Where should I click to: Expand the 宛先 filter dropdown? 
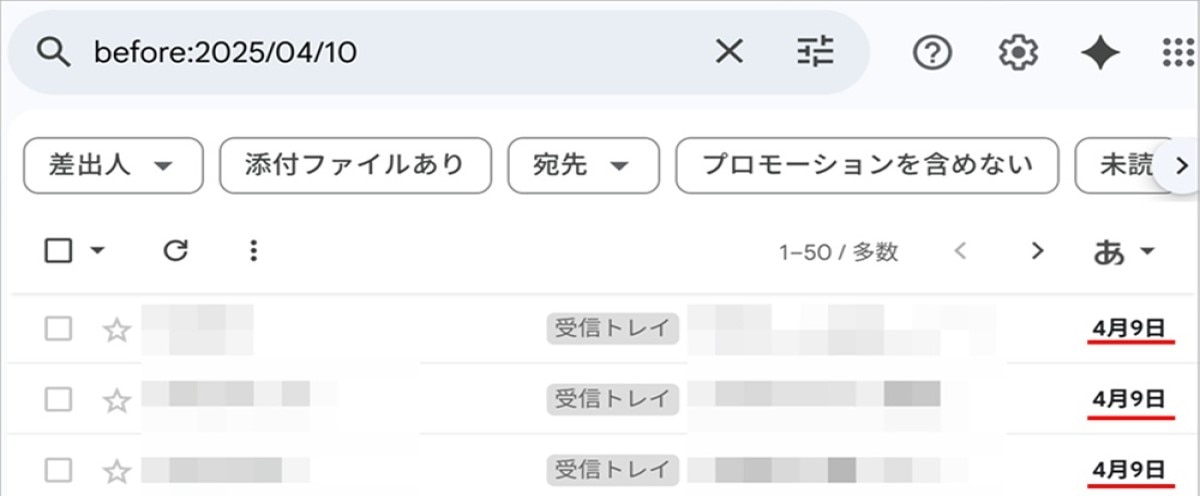[584, 166]
